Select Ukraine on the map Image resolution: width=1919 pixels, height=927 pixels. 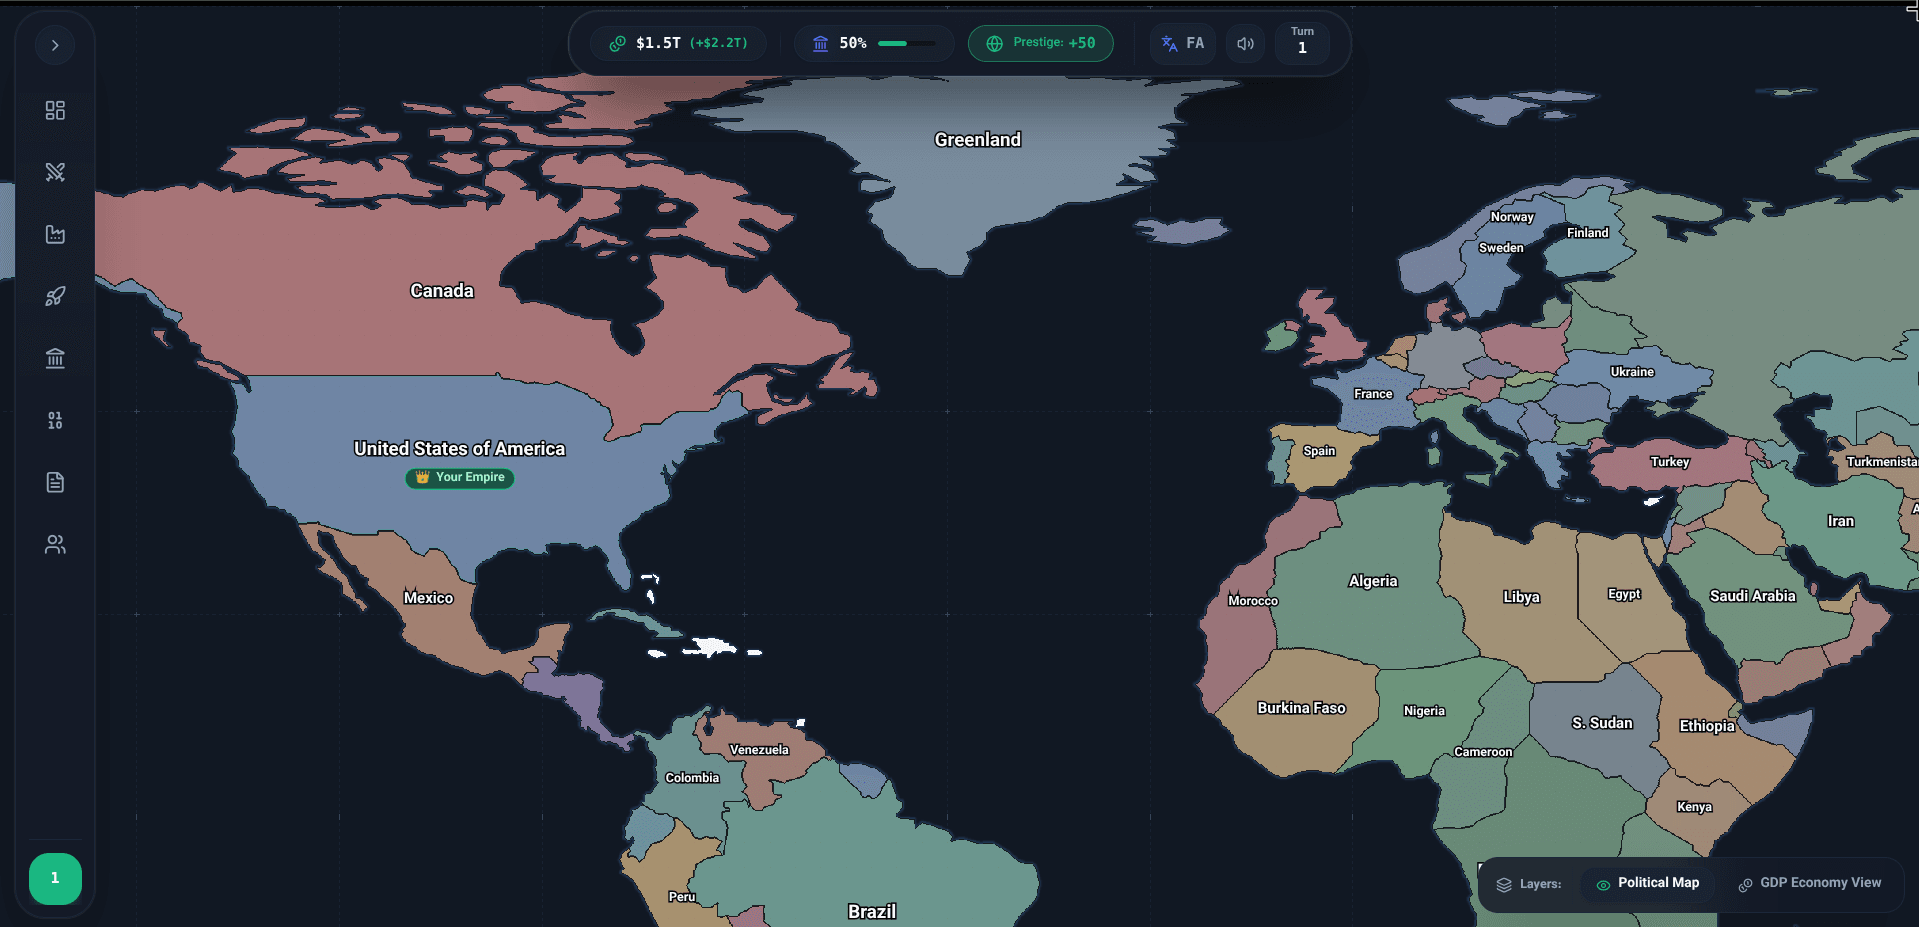(1632, 372)
